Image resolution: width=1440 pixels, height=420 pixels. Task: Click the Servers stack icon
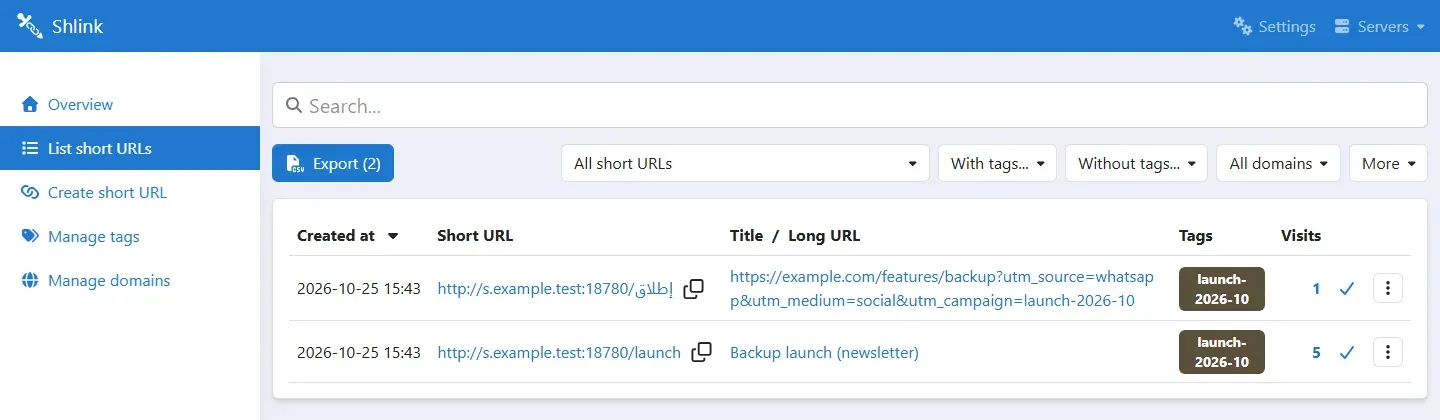(x=1342, y=26)
